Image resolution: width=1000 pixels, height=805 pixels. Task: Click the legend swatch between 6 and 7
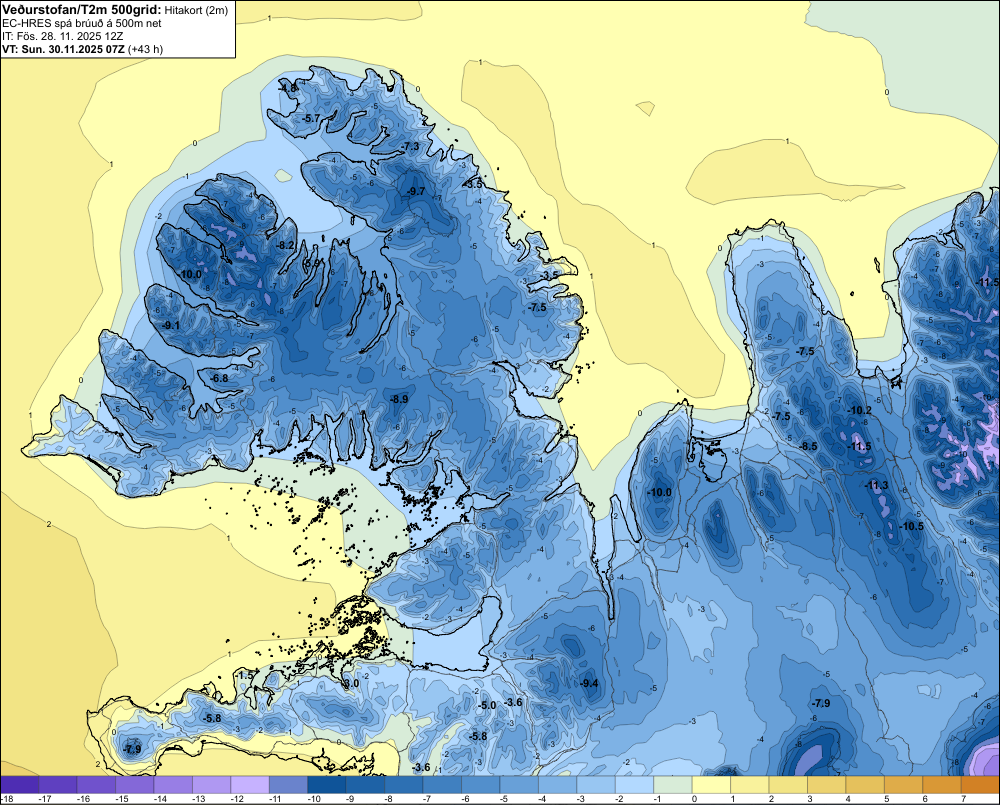pos(942,785)
